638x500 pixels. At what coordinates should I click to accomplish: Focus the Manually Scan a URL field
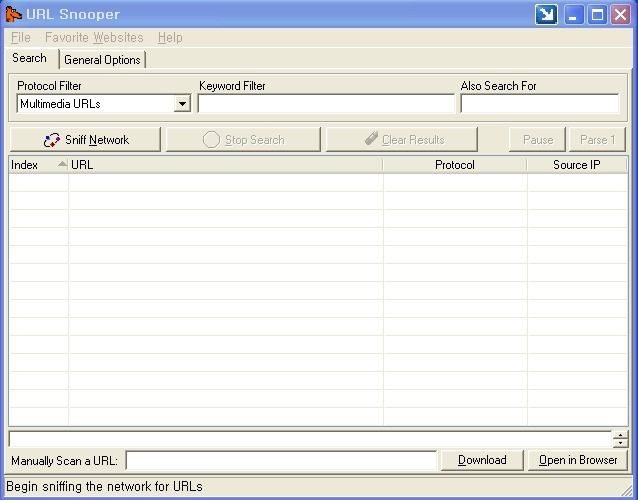pyautogui.click(x=281, y=461)
